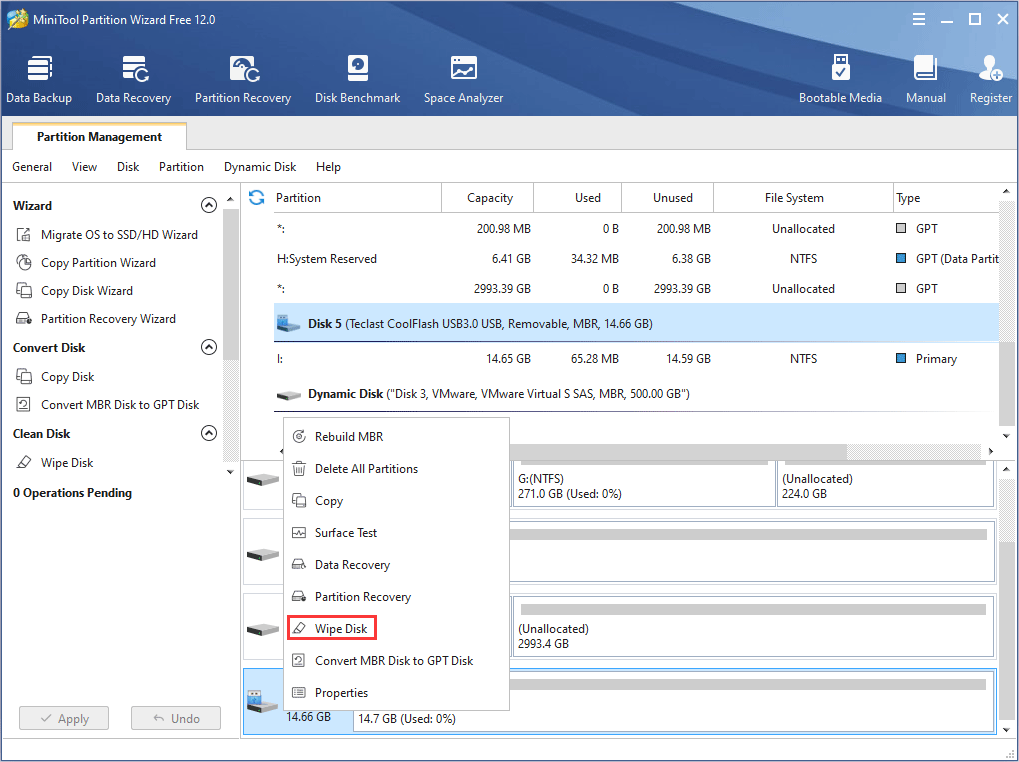Open the Help menu
The height and width of the screenshot is (762, 1019).
click(x=328, y=167)
